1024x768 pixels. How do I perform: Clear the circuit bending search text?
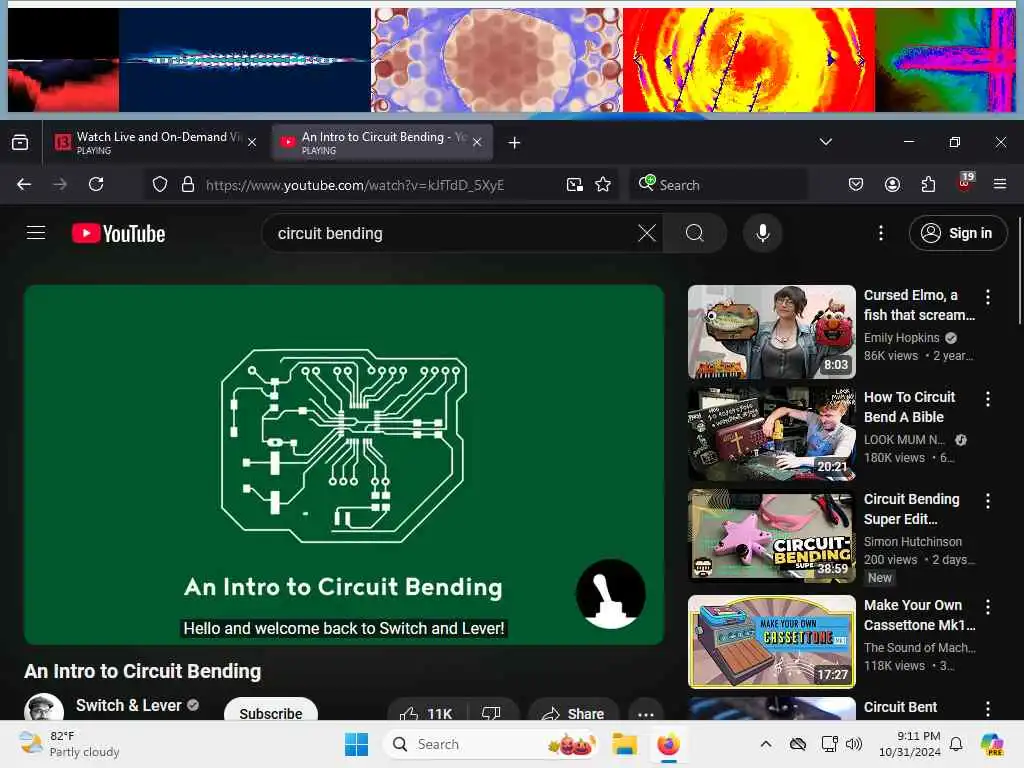(x=647, y=233)
